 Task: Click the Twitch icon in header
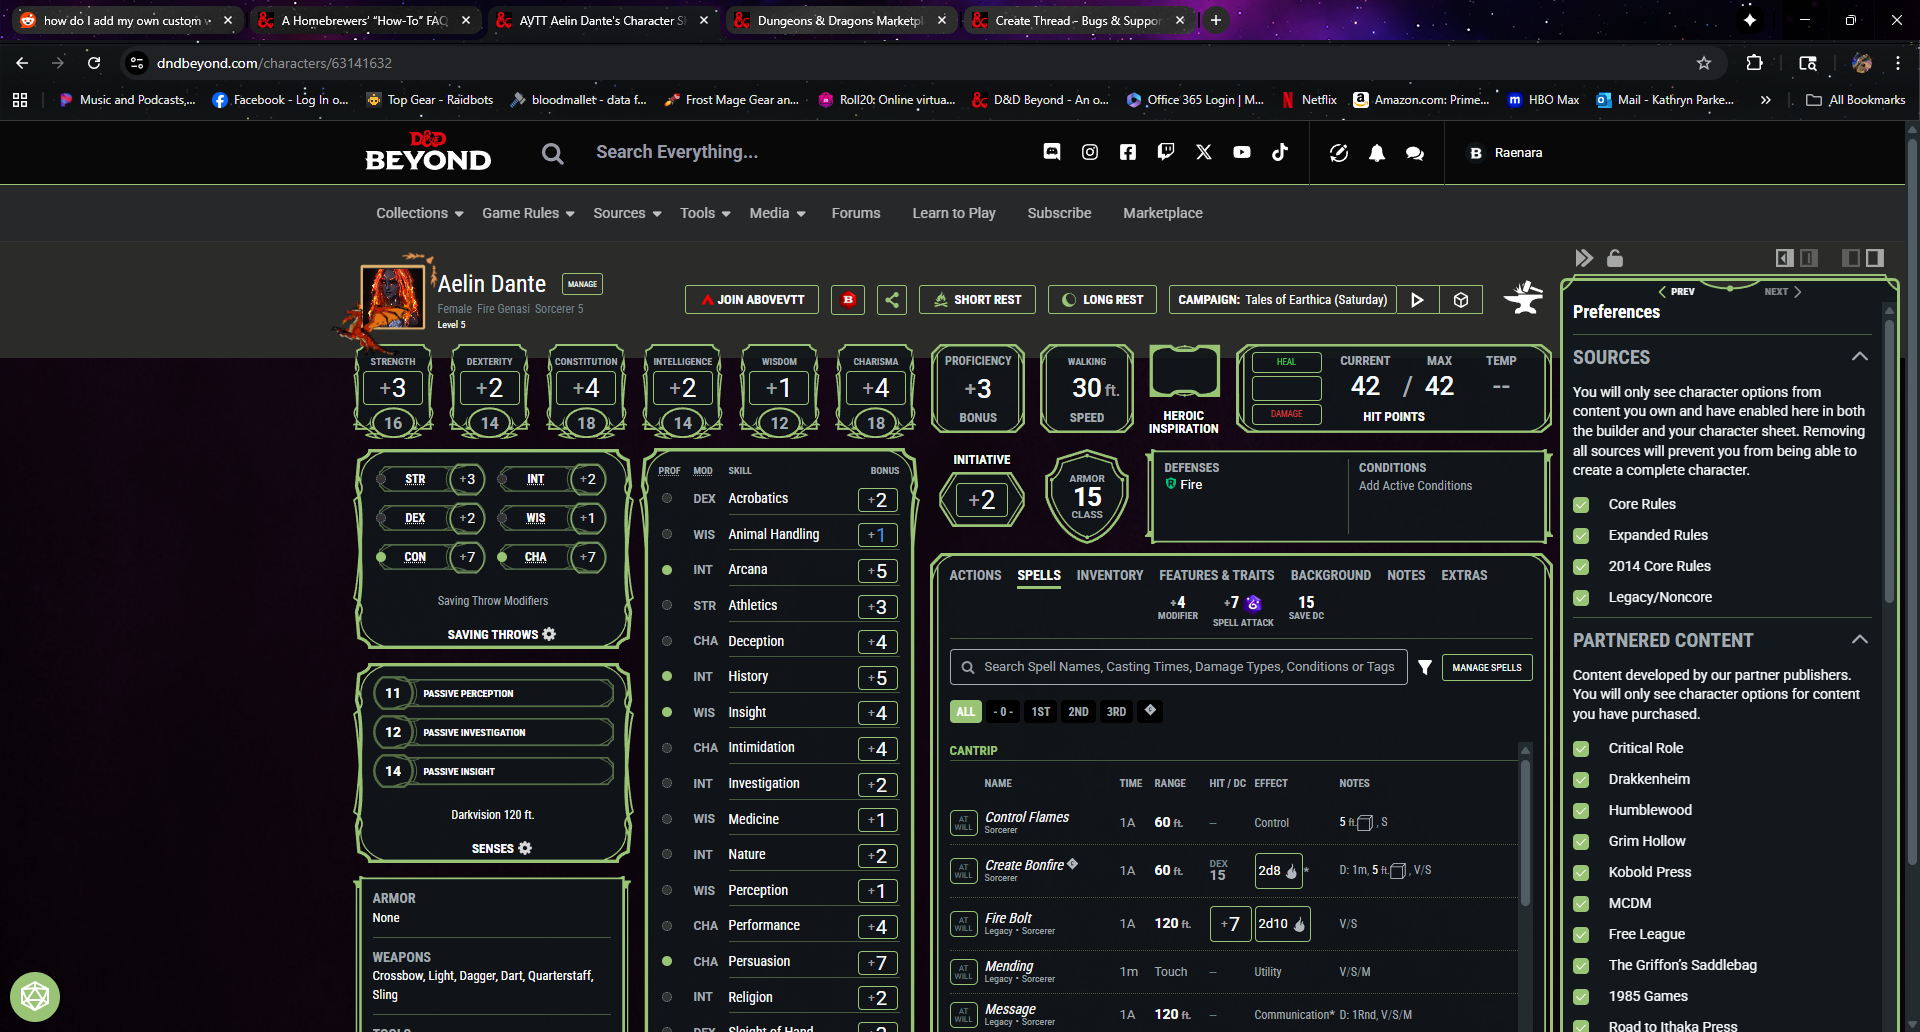coord(1166,152)
